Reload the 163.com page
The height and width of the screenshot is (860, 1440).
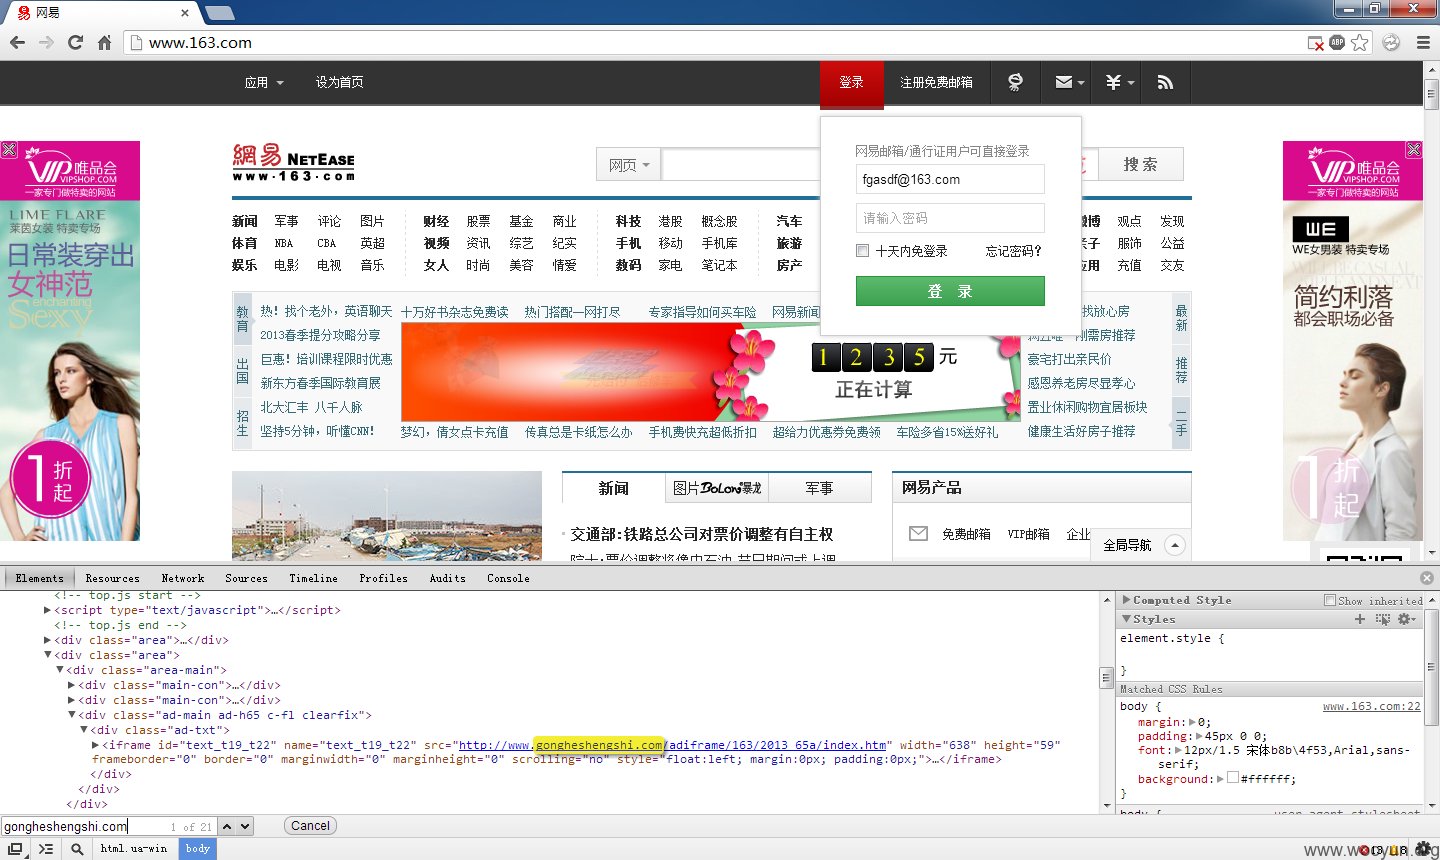click(x=75, y=42)
